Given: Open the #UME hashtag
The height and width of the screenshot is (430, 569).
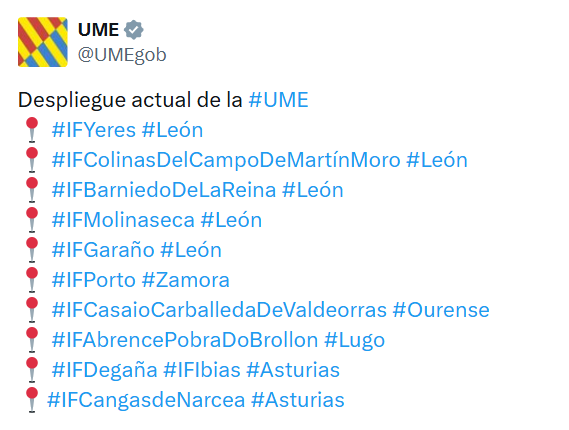Looking at the screenshot, I should [278, 100].
